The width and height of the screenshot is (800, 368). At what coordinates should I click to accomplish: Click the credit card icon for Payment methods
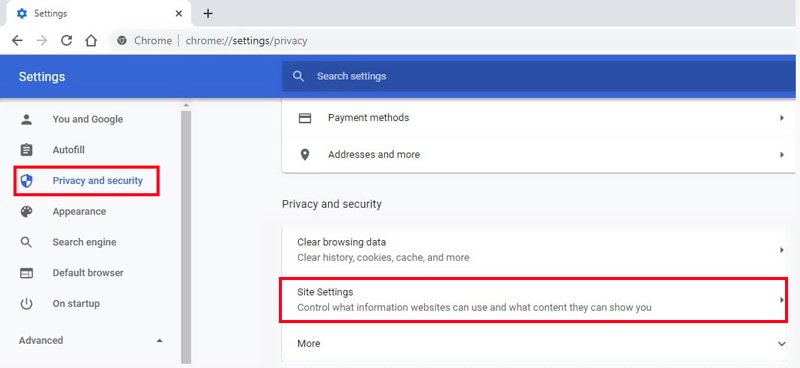tap(305, 118)
